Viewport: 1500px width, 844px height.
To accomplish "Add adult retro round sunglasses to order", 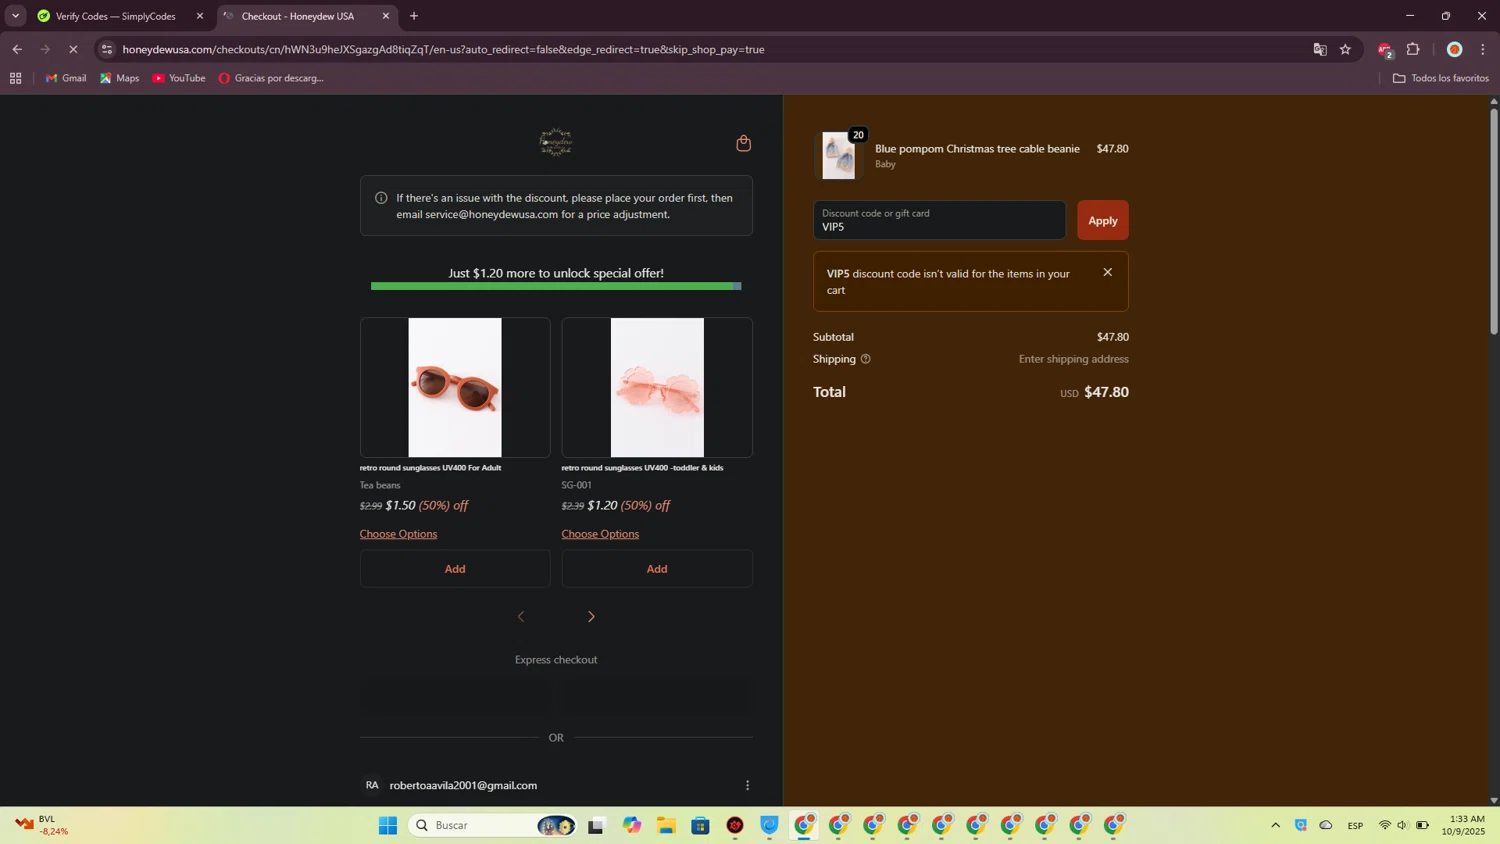I will (455, 568).
